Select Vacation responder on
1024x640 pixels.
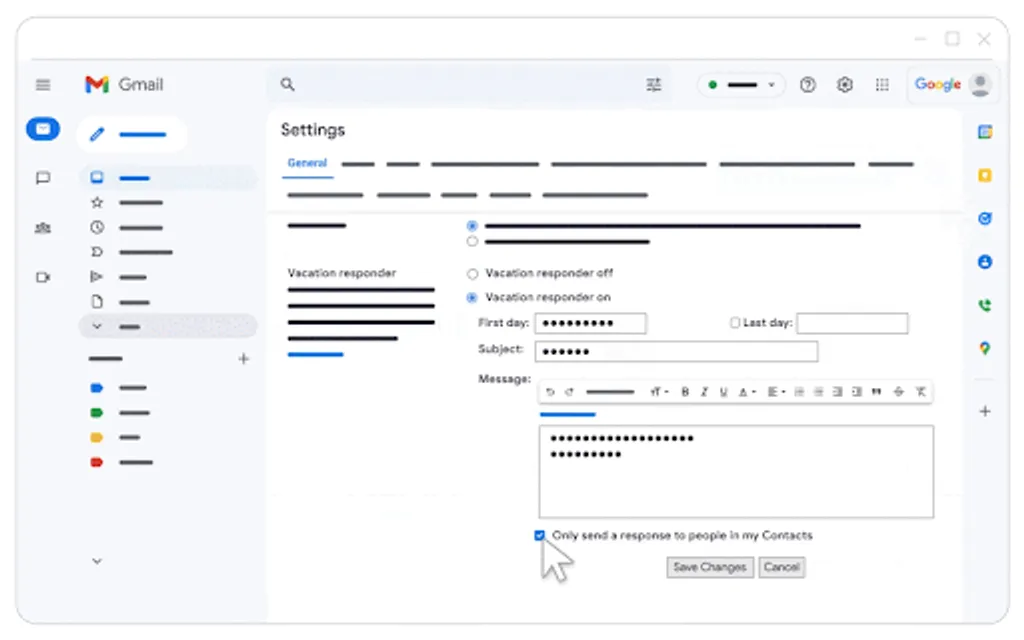pos(472,298)
